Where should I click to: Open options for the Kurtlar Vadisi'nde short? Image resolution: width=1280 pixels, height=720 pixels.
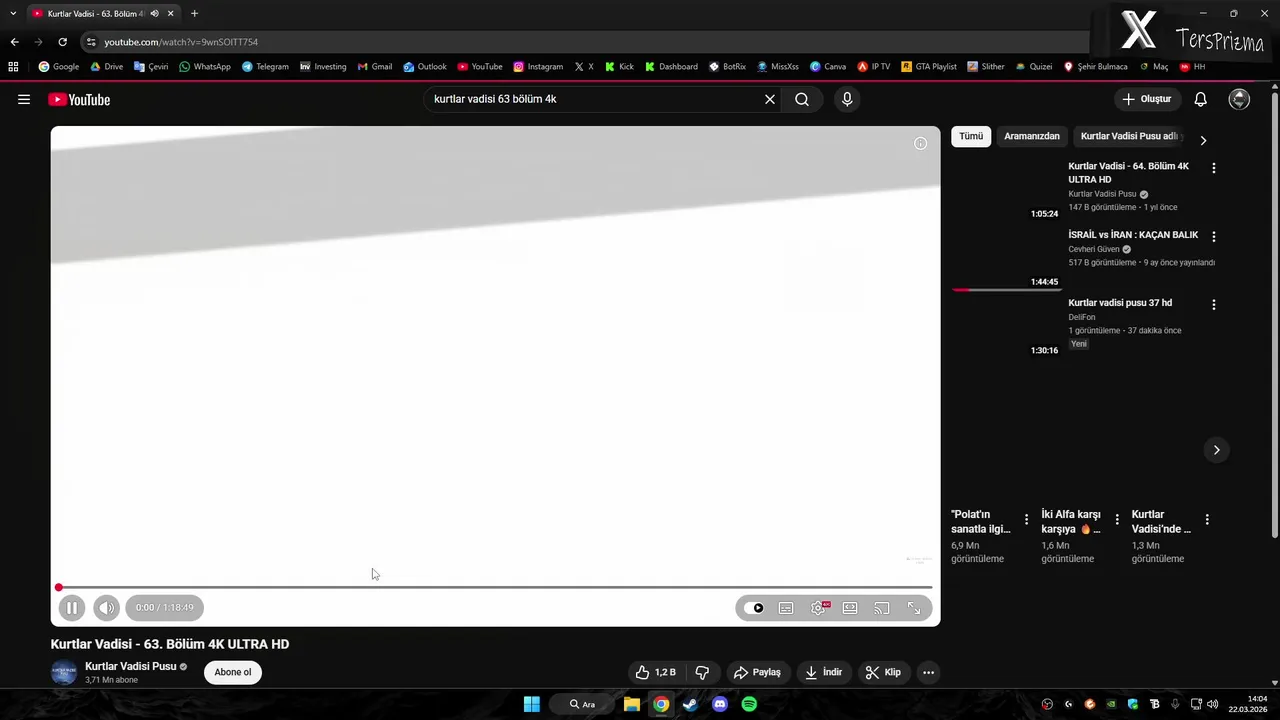click(x=1207, y=520)
